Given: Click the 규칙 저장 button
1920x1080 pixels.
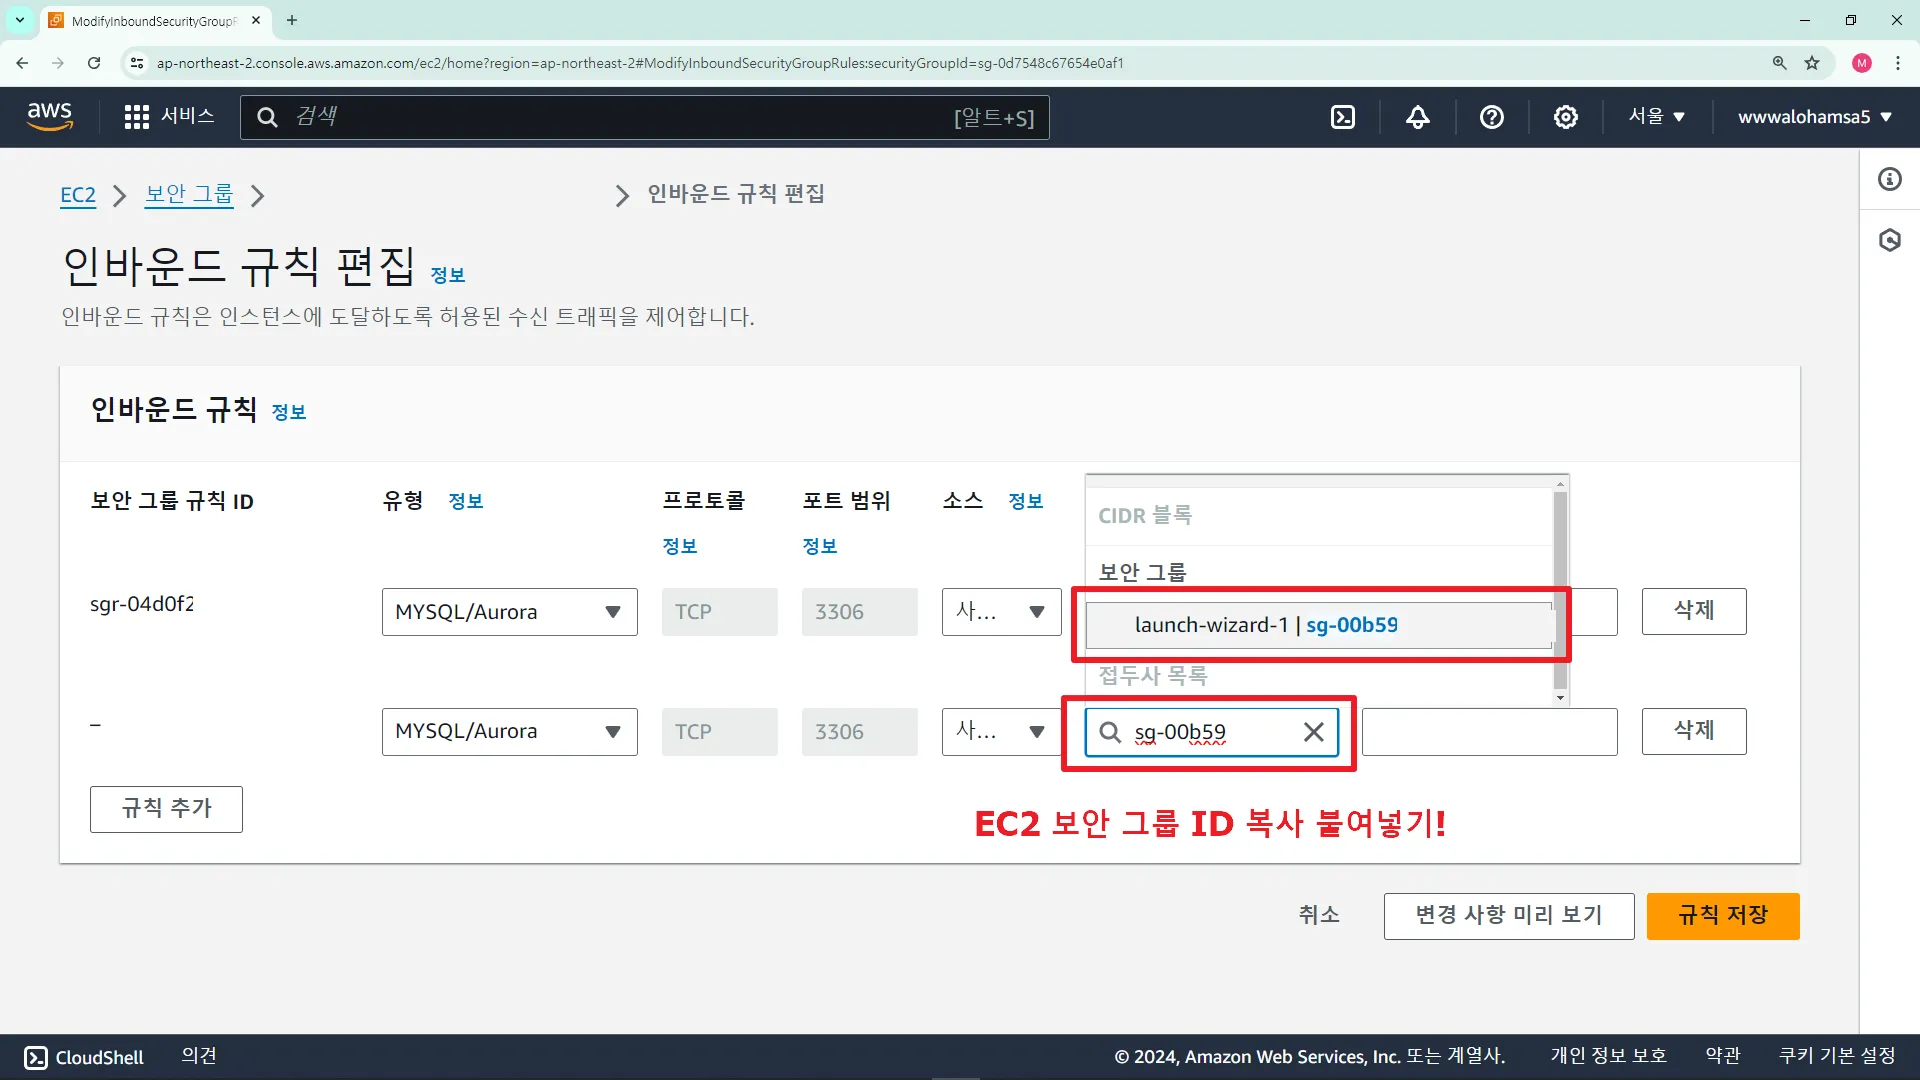Looking at the screenshot, I should [x=1722, y=915].
